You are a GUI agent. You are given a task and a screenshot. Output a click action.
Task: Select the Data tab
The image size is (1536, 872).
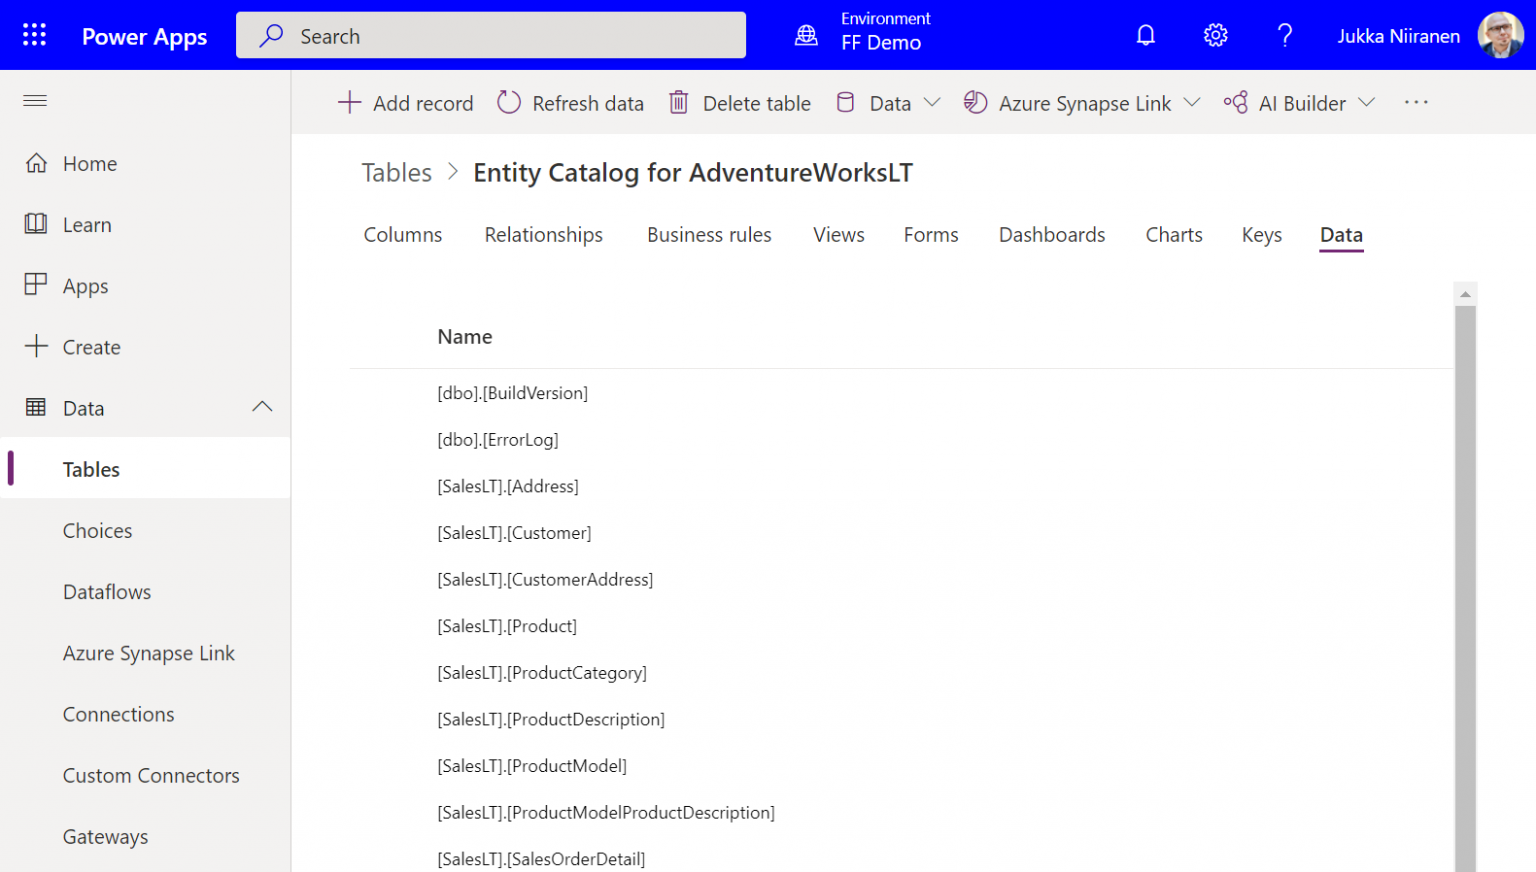pyautogui.click(x=1341, y=235)
